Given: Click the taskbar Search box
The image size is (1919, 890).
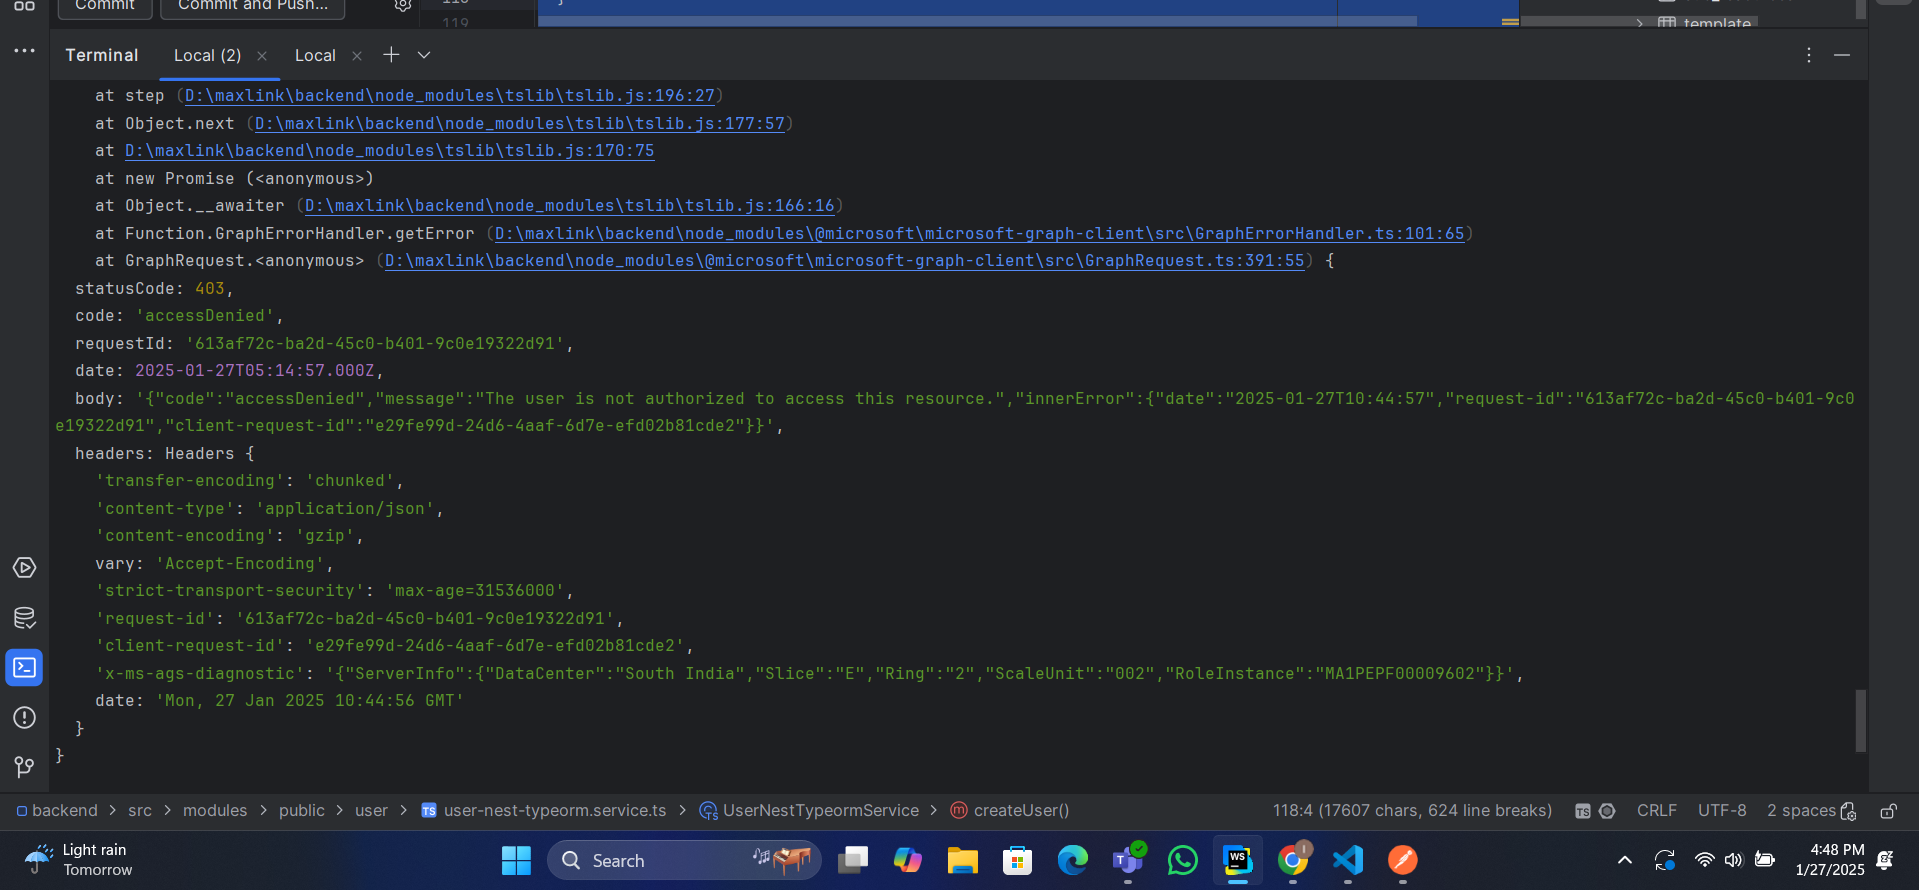Looking at the screenshot, I should 685,860.
